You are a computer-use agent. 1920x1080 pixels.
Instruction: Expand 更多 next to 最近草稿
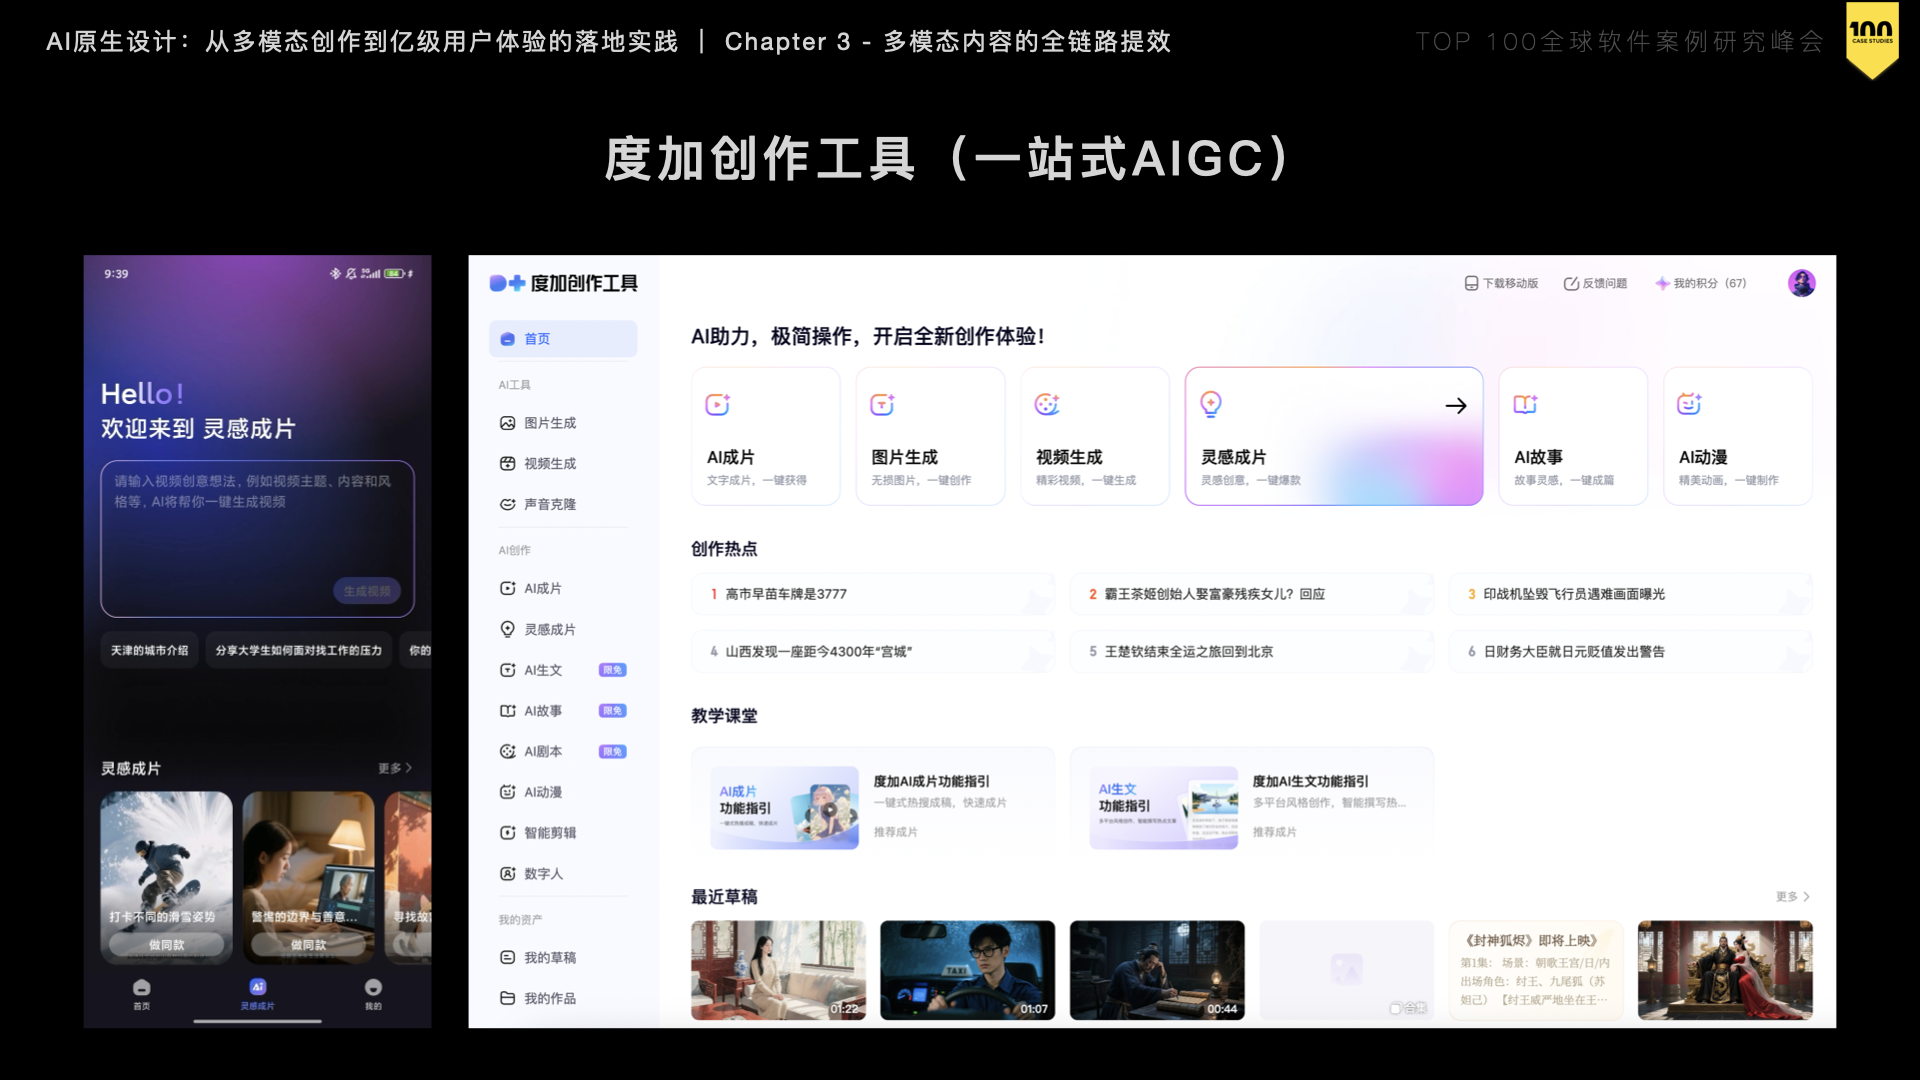click(1792, 896)
